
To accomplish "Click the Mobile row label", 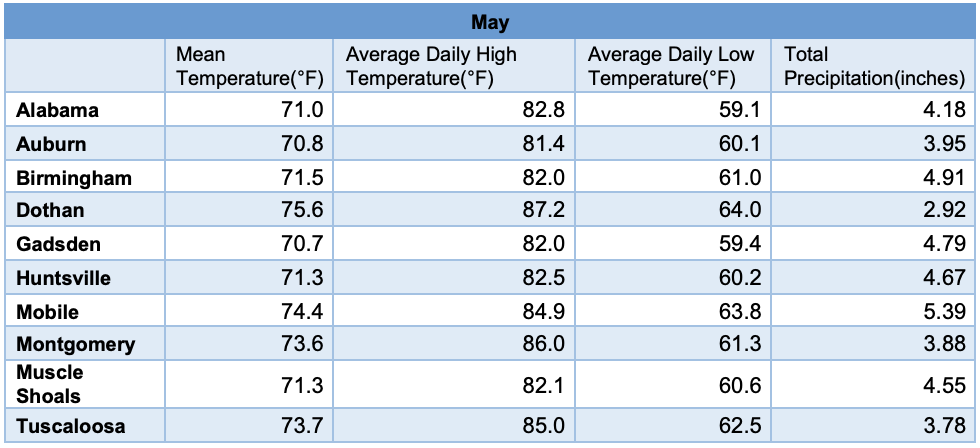I will point(48,311).
